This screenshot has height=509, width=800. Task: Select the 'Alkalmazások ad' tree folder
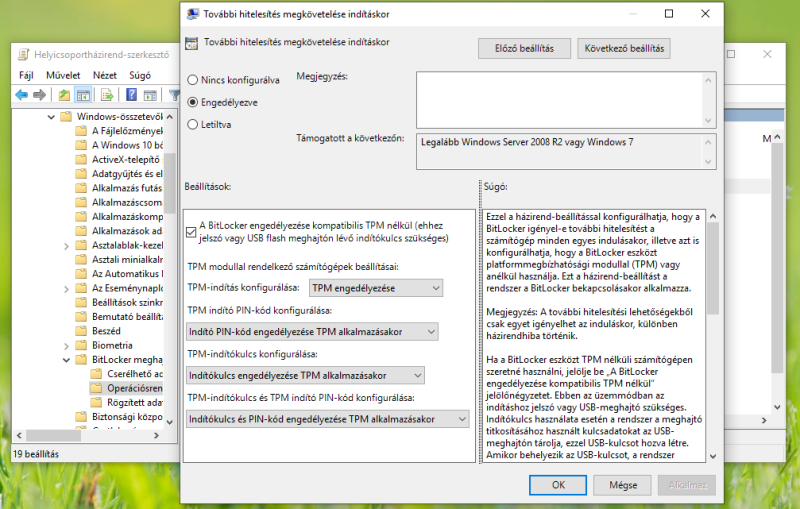(119, 231)
